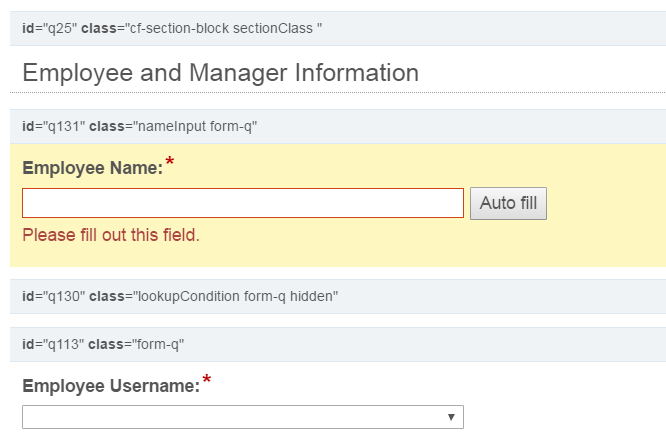Click the id="q25" text in the section bar

[50, 28]
